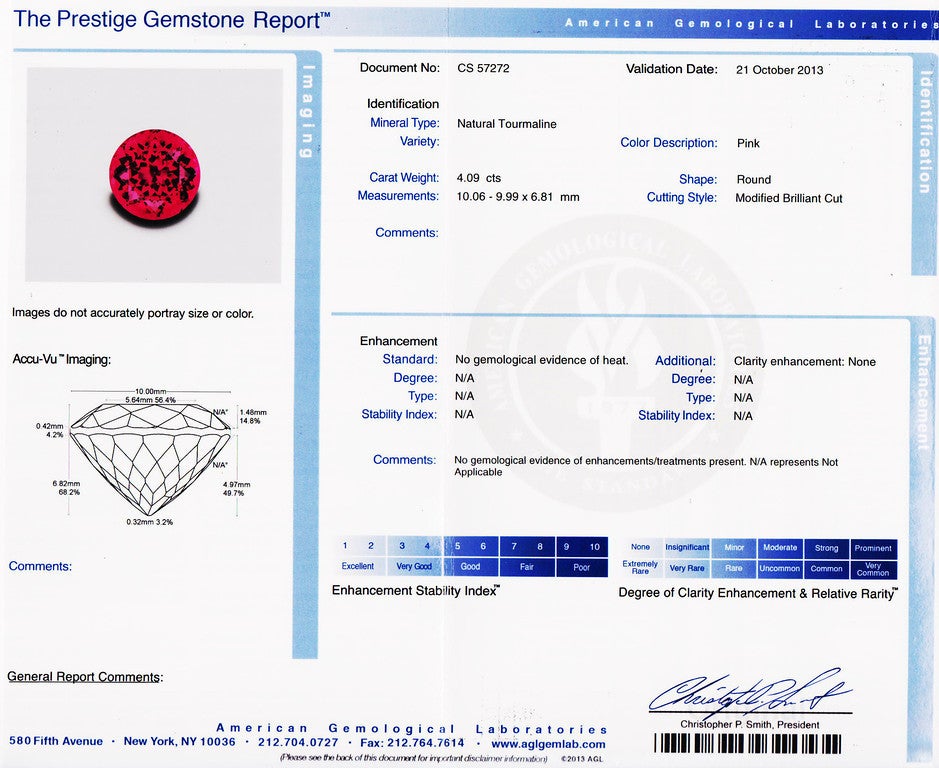The width and height of the screenshot is (939, 768).
Task: Click the "Uncommon" rarity cell
Action: [x=780, y=568]
